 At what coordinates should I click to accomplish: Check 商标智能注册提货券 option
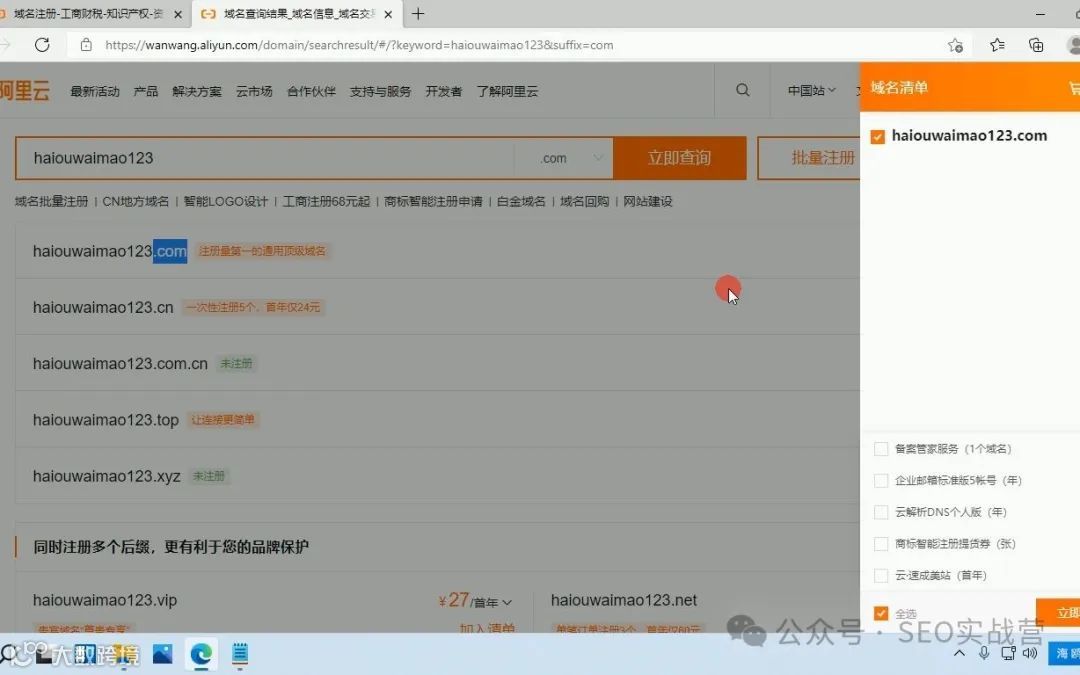click(x=880, y=544)
